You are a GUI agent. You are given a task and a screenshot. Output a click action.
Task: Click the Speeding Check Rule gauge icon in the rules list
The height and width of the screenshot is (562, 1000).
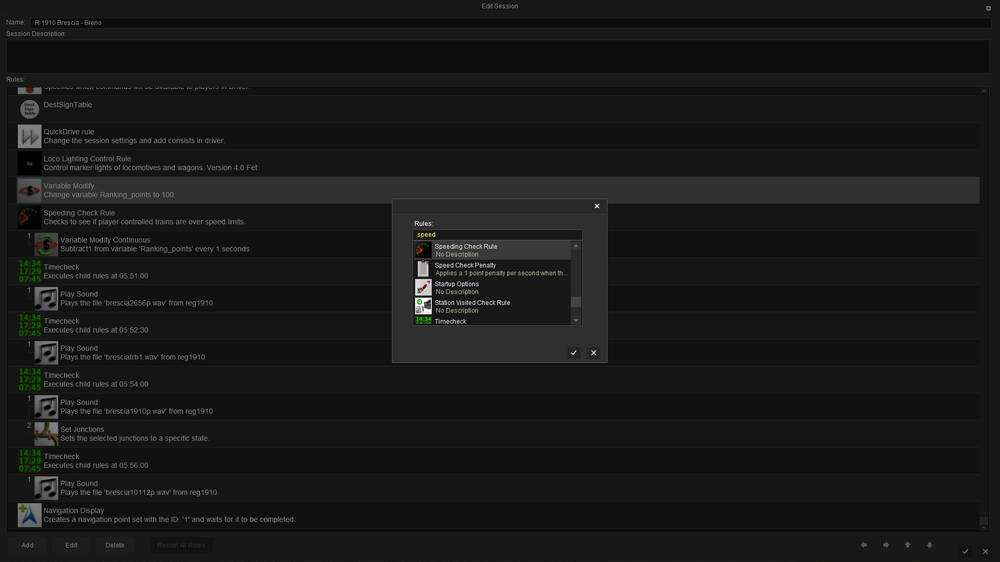point(29,218)
